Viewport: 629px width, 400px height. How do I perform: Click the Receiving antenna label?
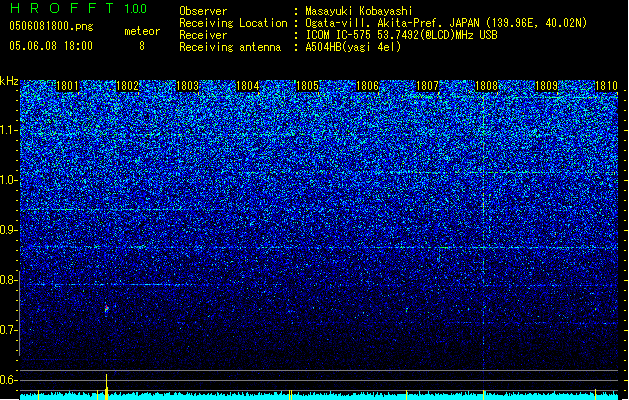pyautogui.click(x=230, y=47)
